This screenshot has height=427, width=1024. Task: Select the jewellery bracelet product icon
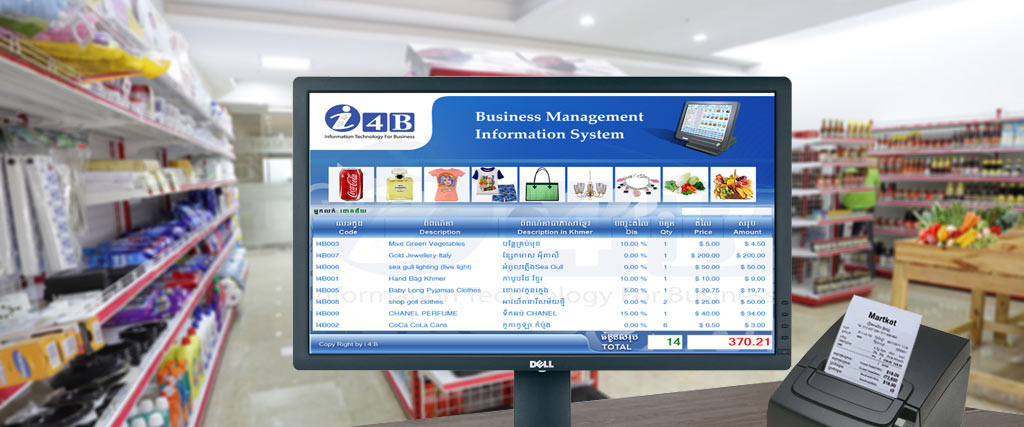pos(637,185)
